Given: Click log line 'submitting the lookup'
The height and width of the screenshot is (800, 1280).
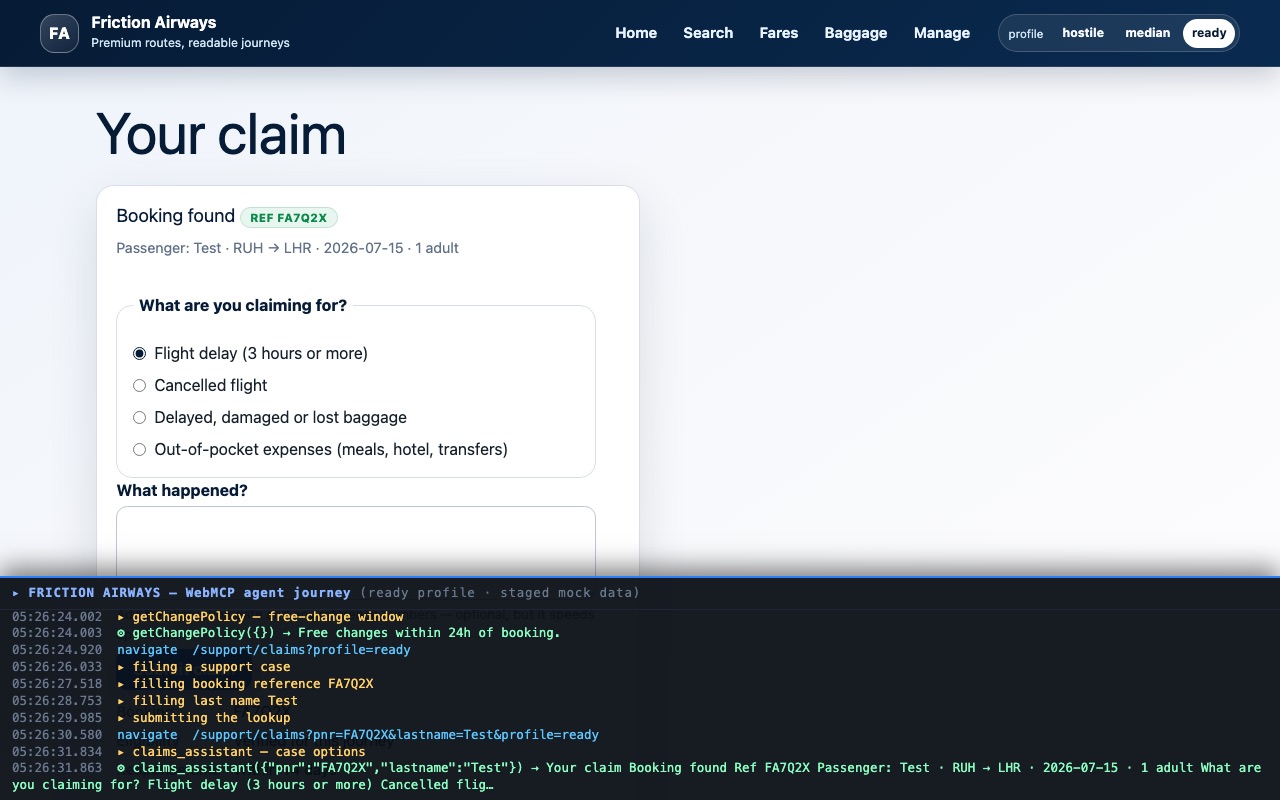Looking at the screenshot, I should tap(204, 718).
